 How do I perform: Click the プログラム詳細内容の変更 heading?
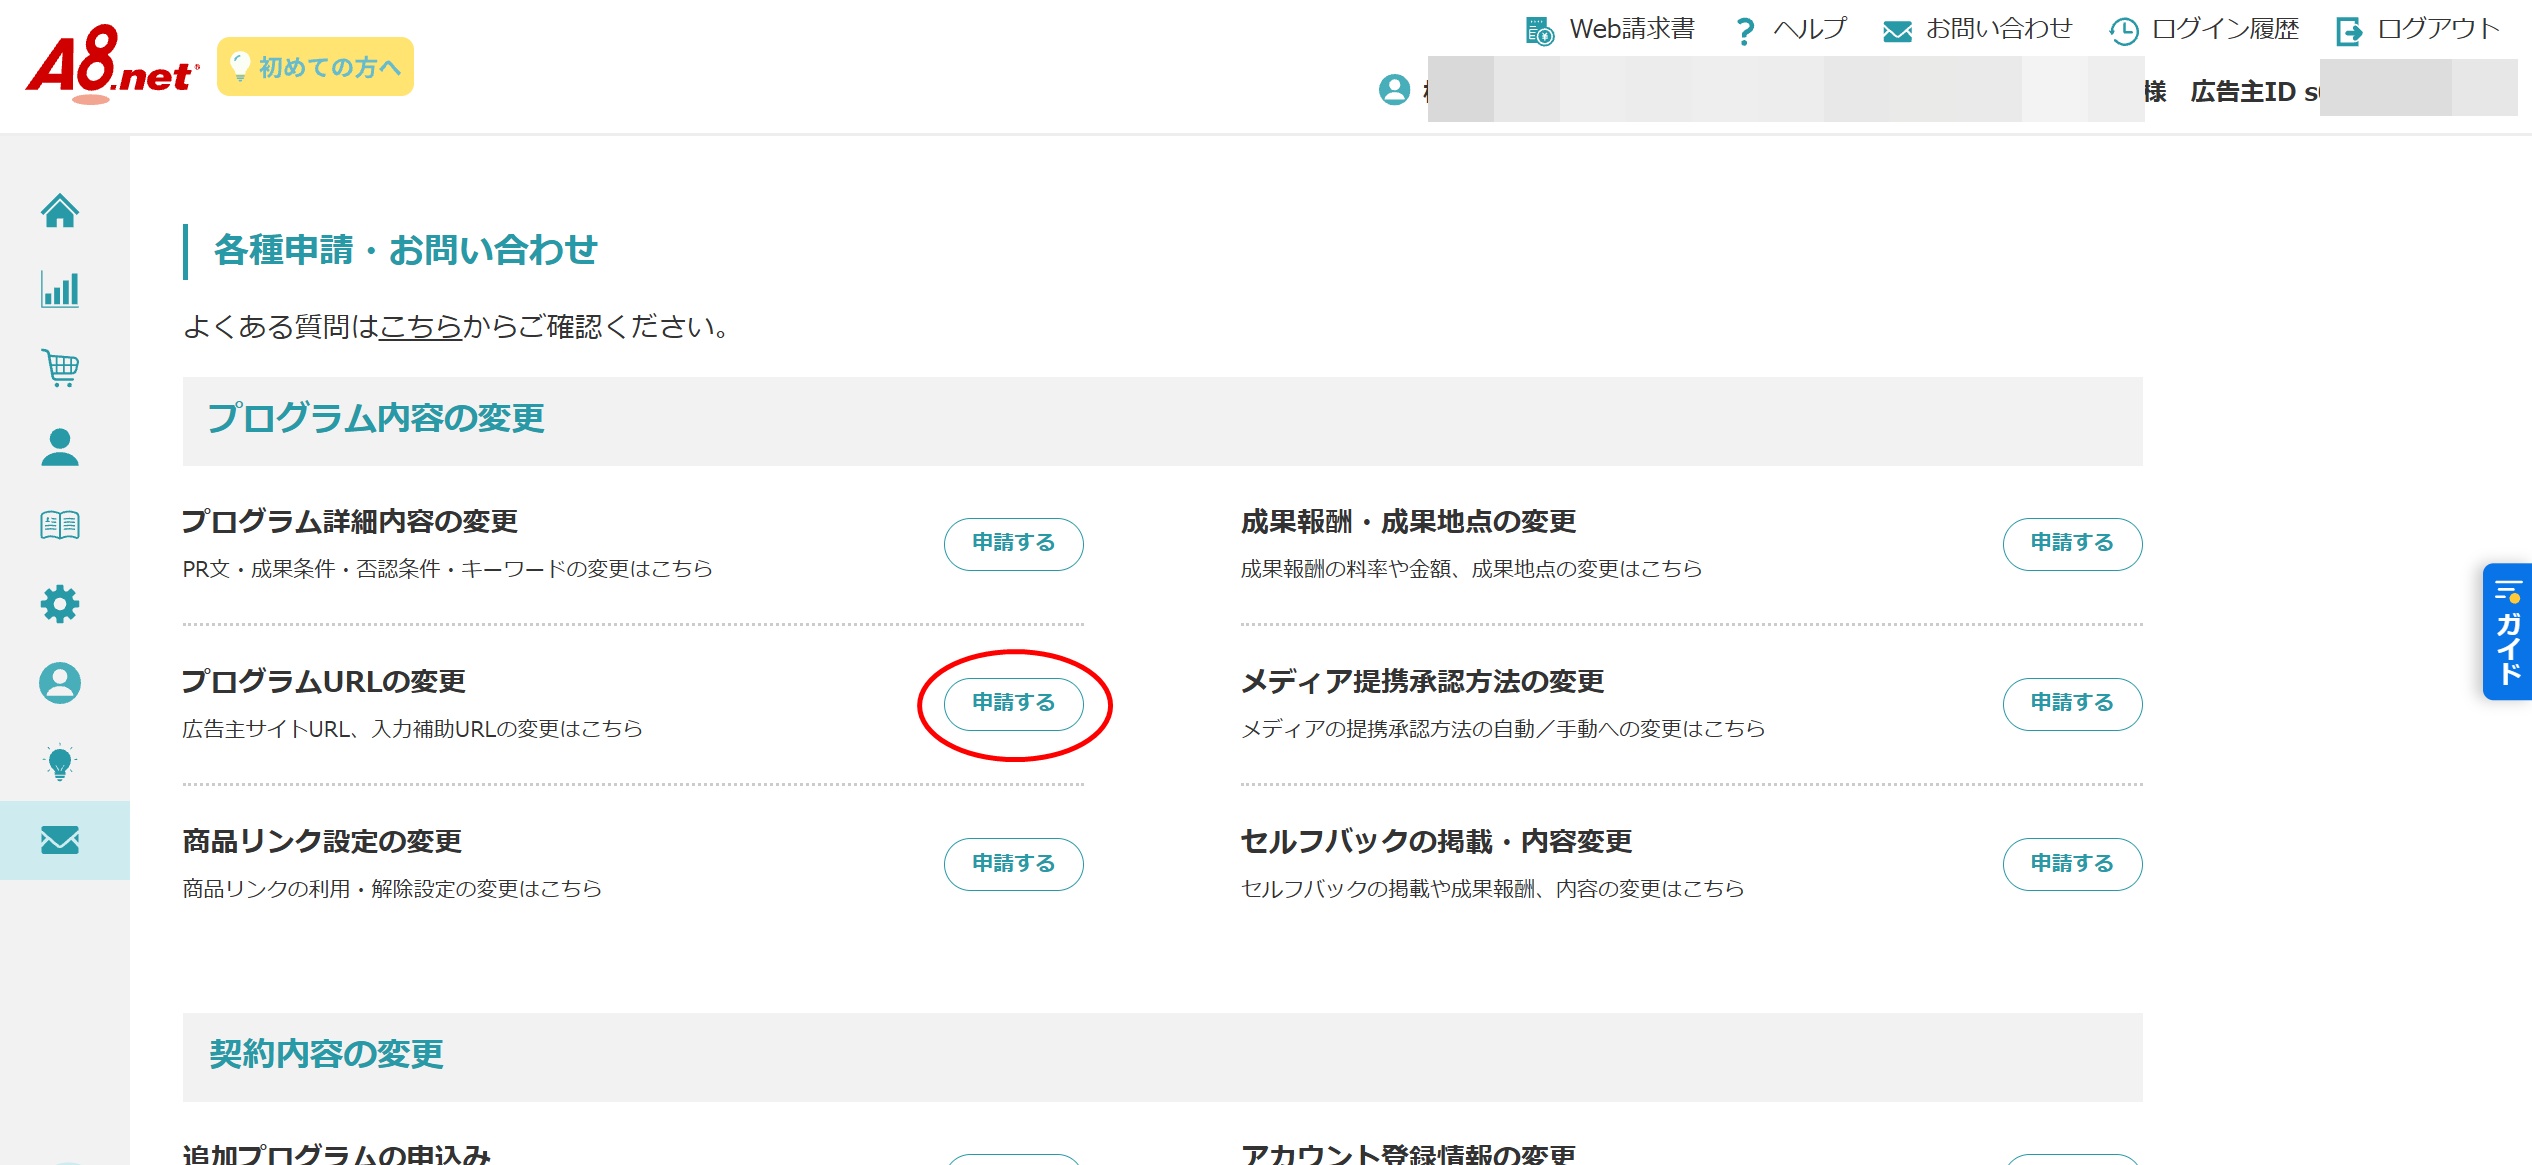click(350, 522)
